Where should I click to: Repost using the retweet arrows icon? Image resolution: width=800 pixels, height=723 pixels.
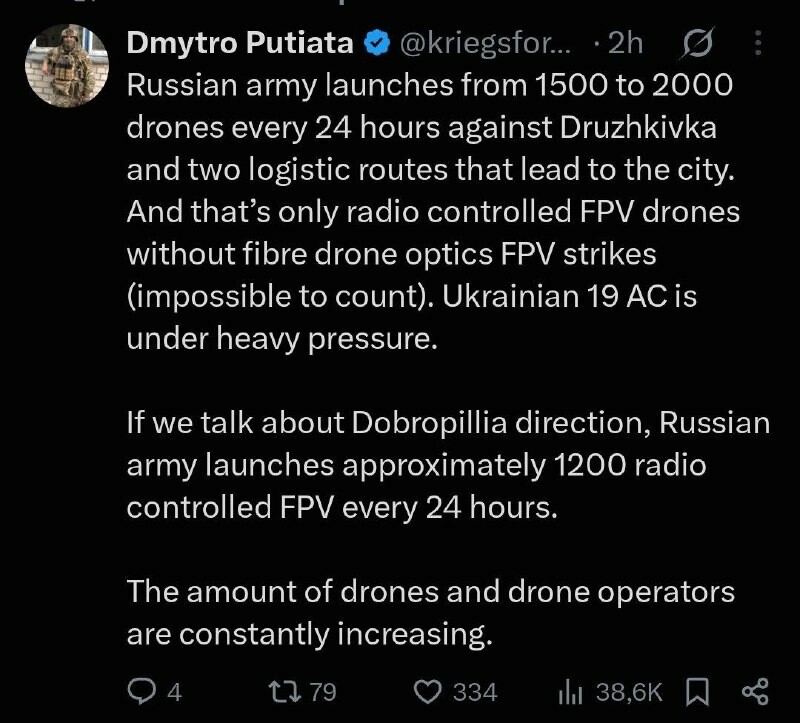(x=285, y=692)
